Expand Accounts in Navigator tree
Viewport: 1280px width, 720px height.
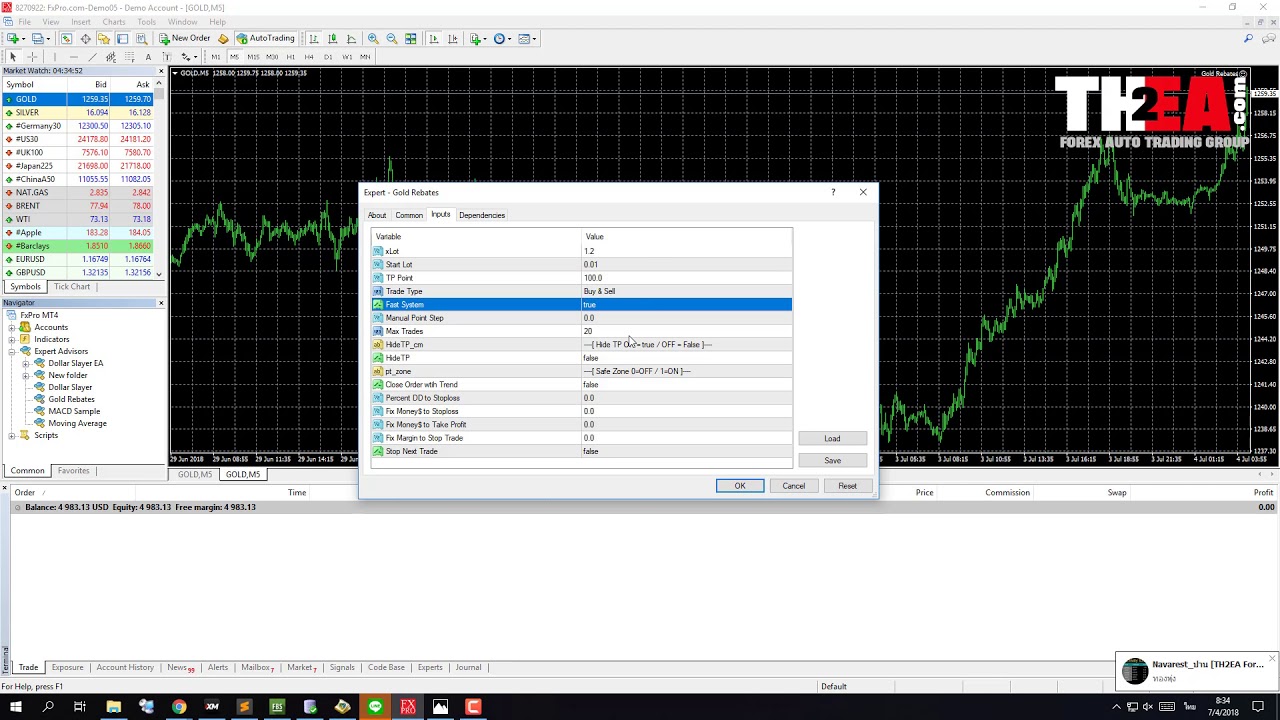click(12, 327)
